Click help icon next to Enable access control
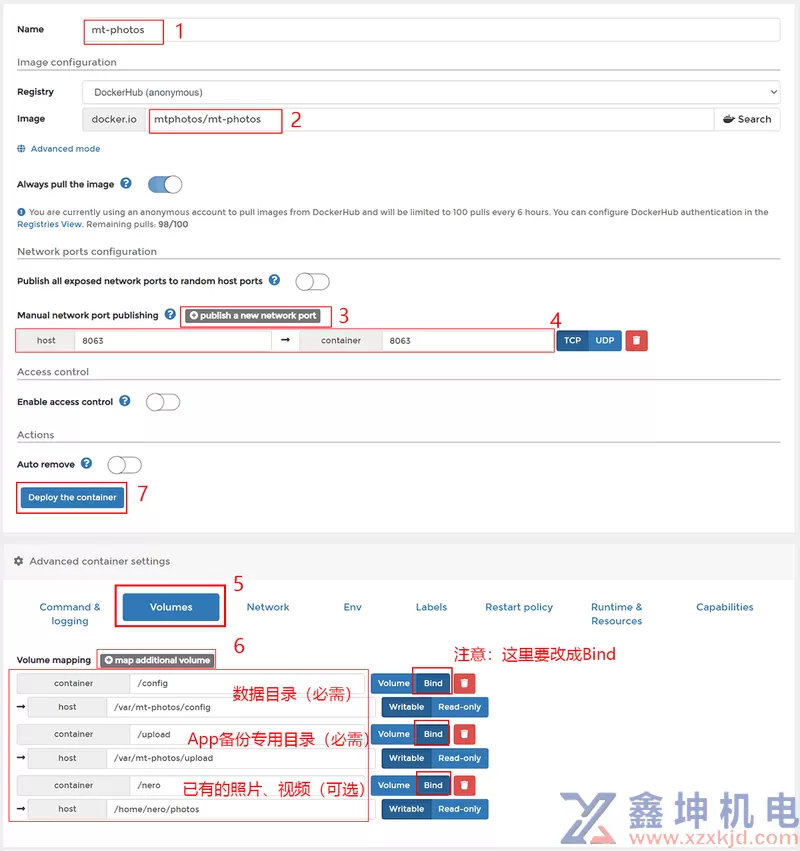Viewport: 800px width, 851px height. [x=125, y=401]
